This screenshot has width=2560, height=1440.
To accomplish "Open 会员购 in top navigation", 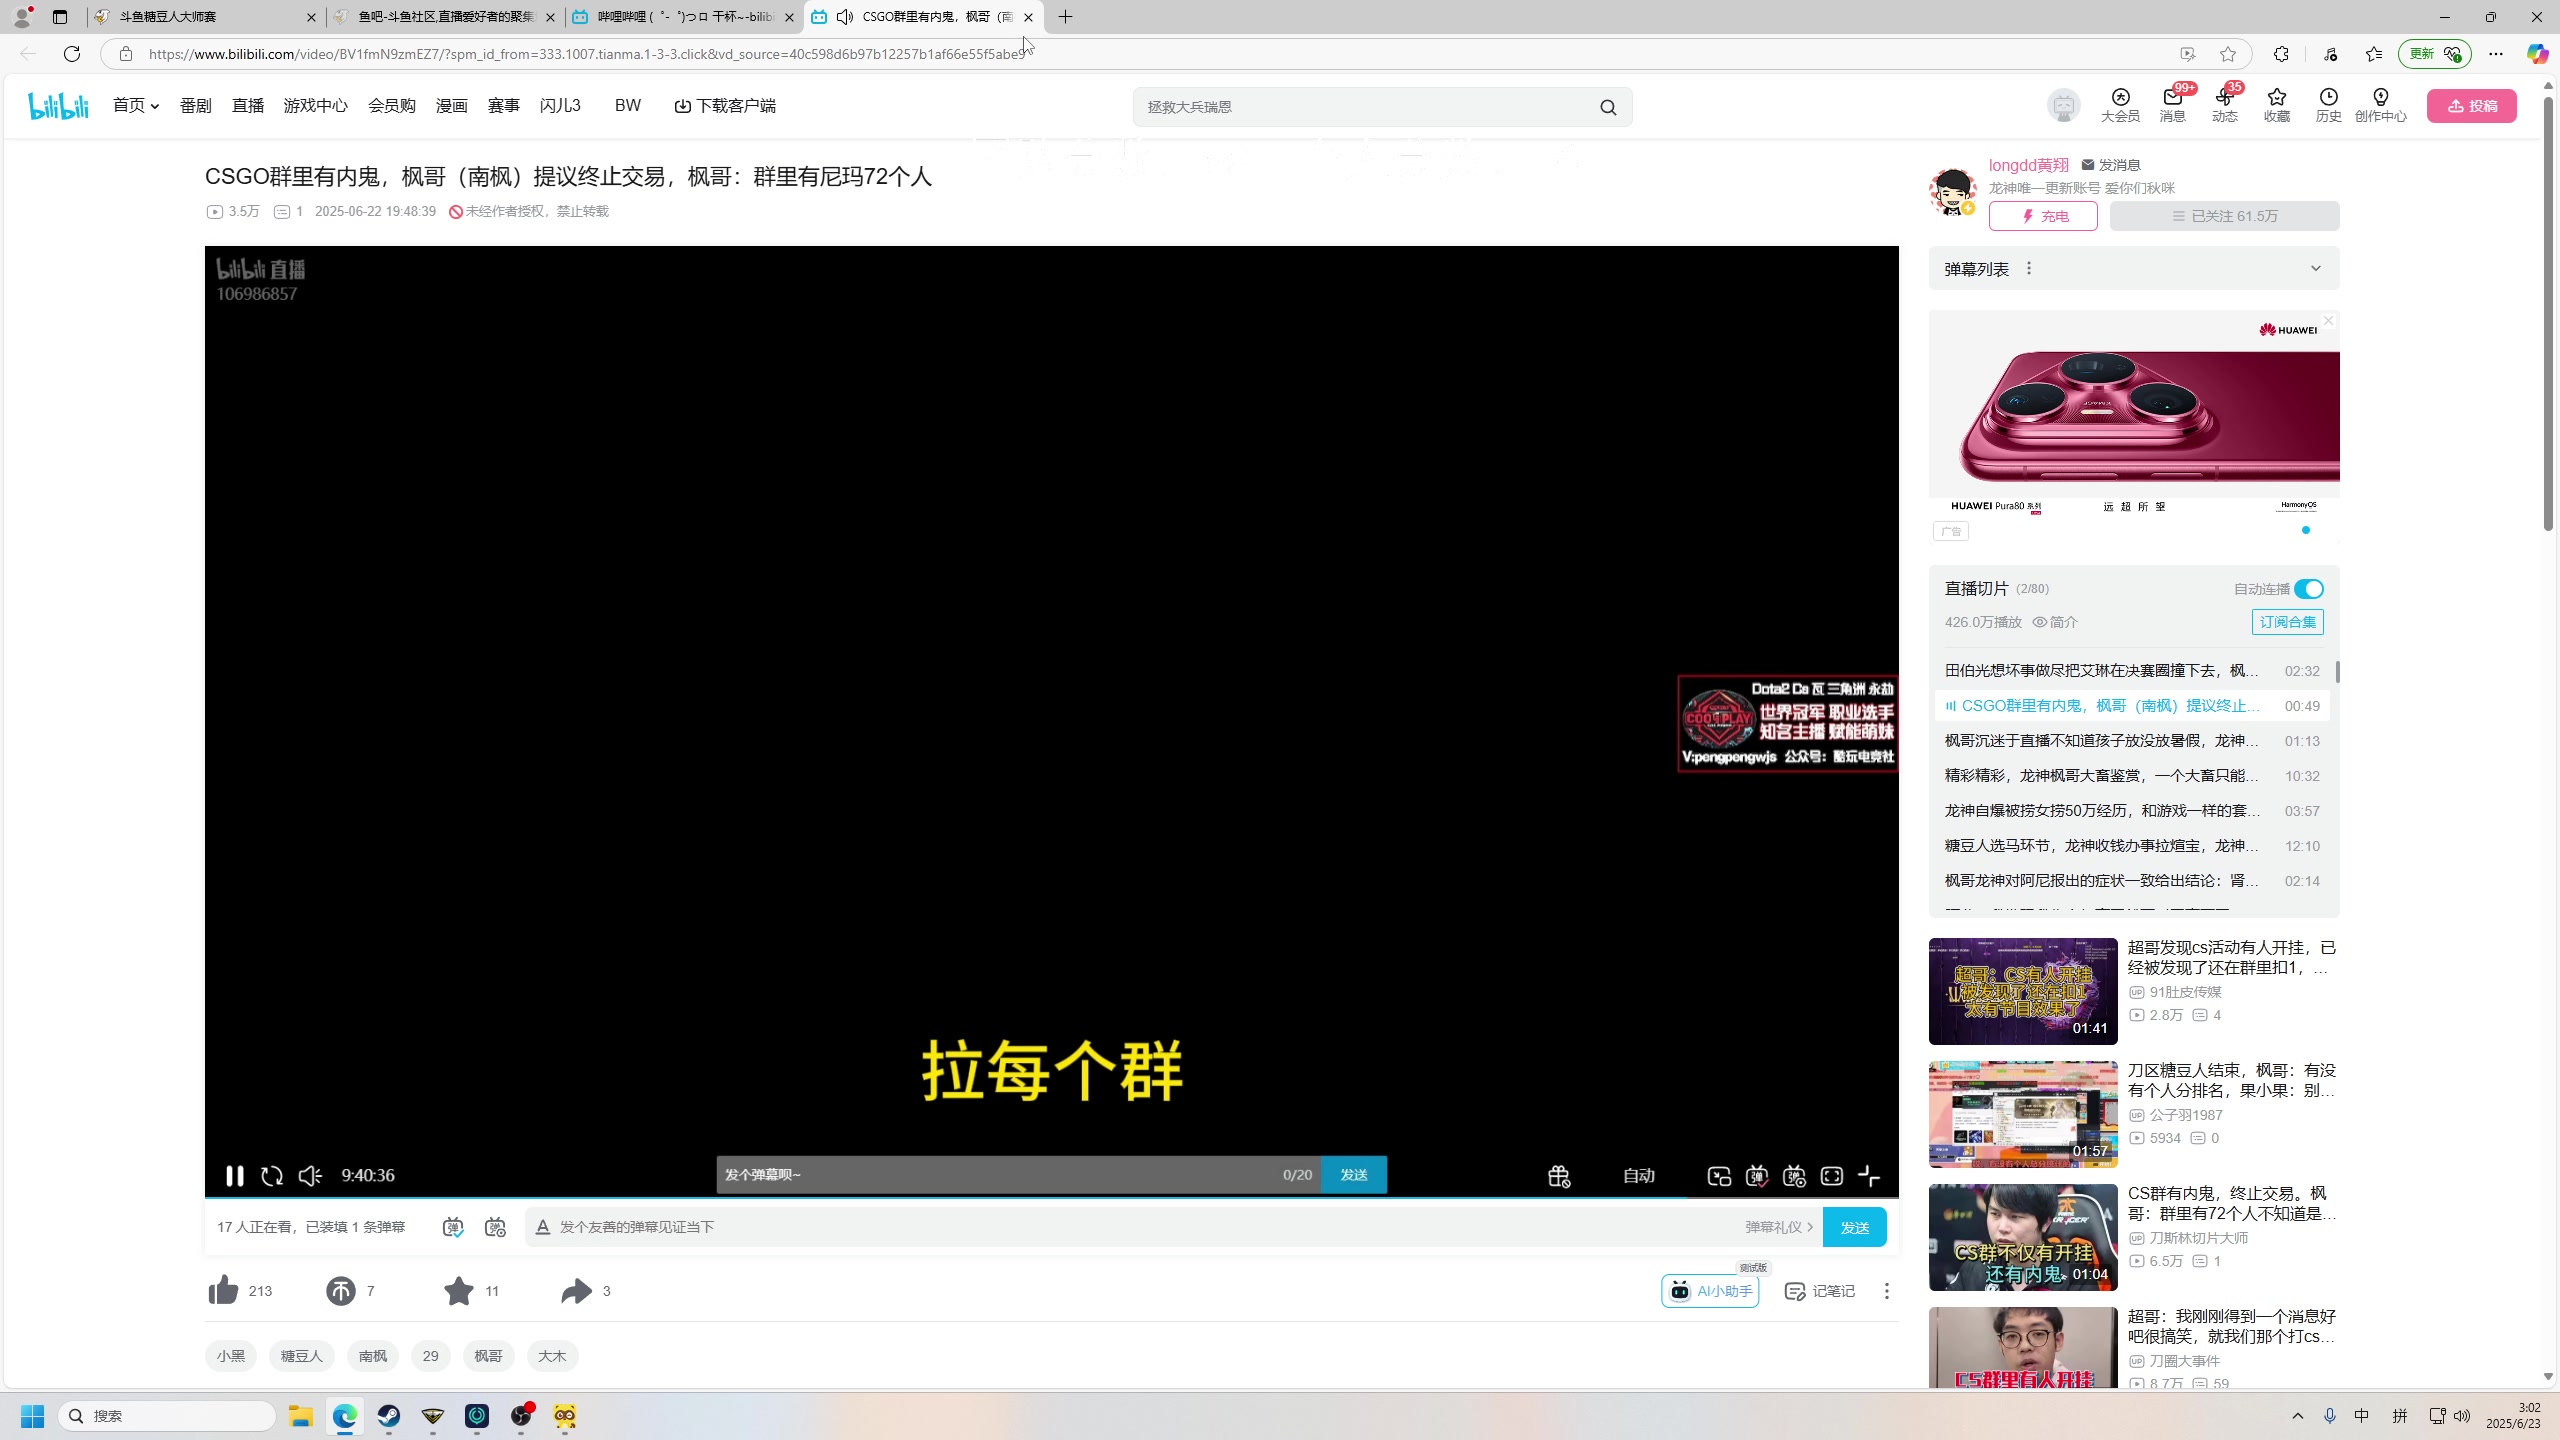I will click(x=392, y=105).
